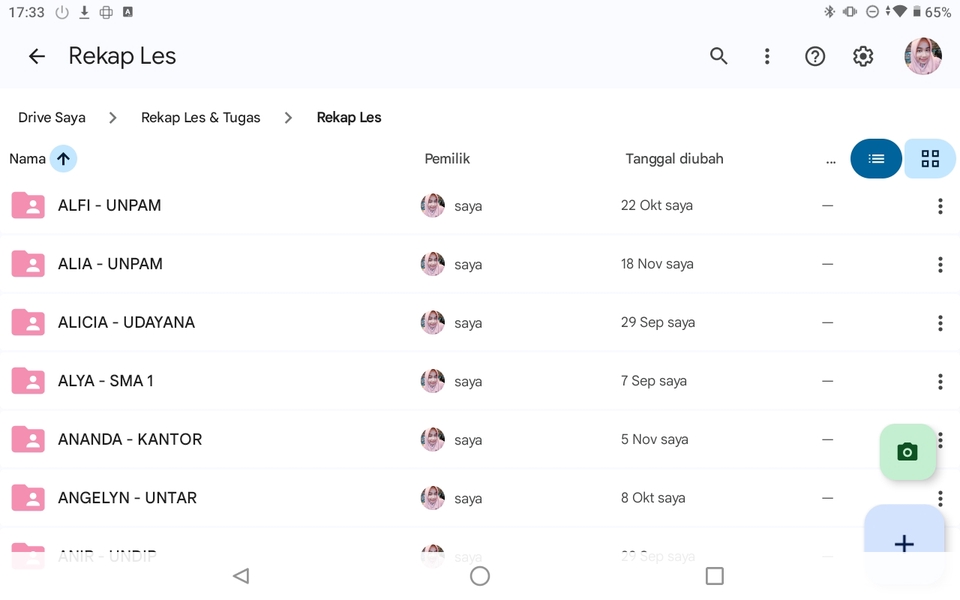Open more options for ALICIA - UDAYANA
The width and height of the screenshot is (960, 600).
[939, 323]
